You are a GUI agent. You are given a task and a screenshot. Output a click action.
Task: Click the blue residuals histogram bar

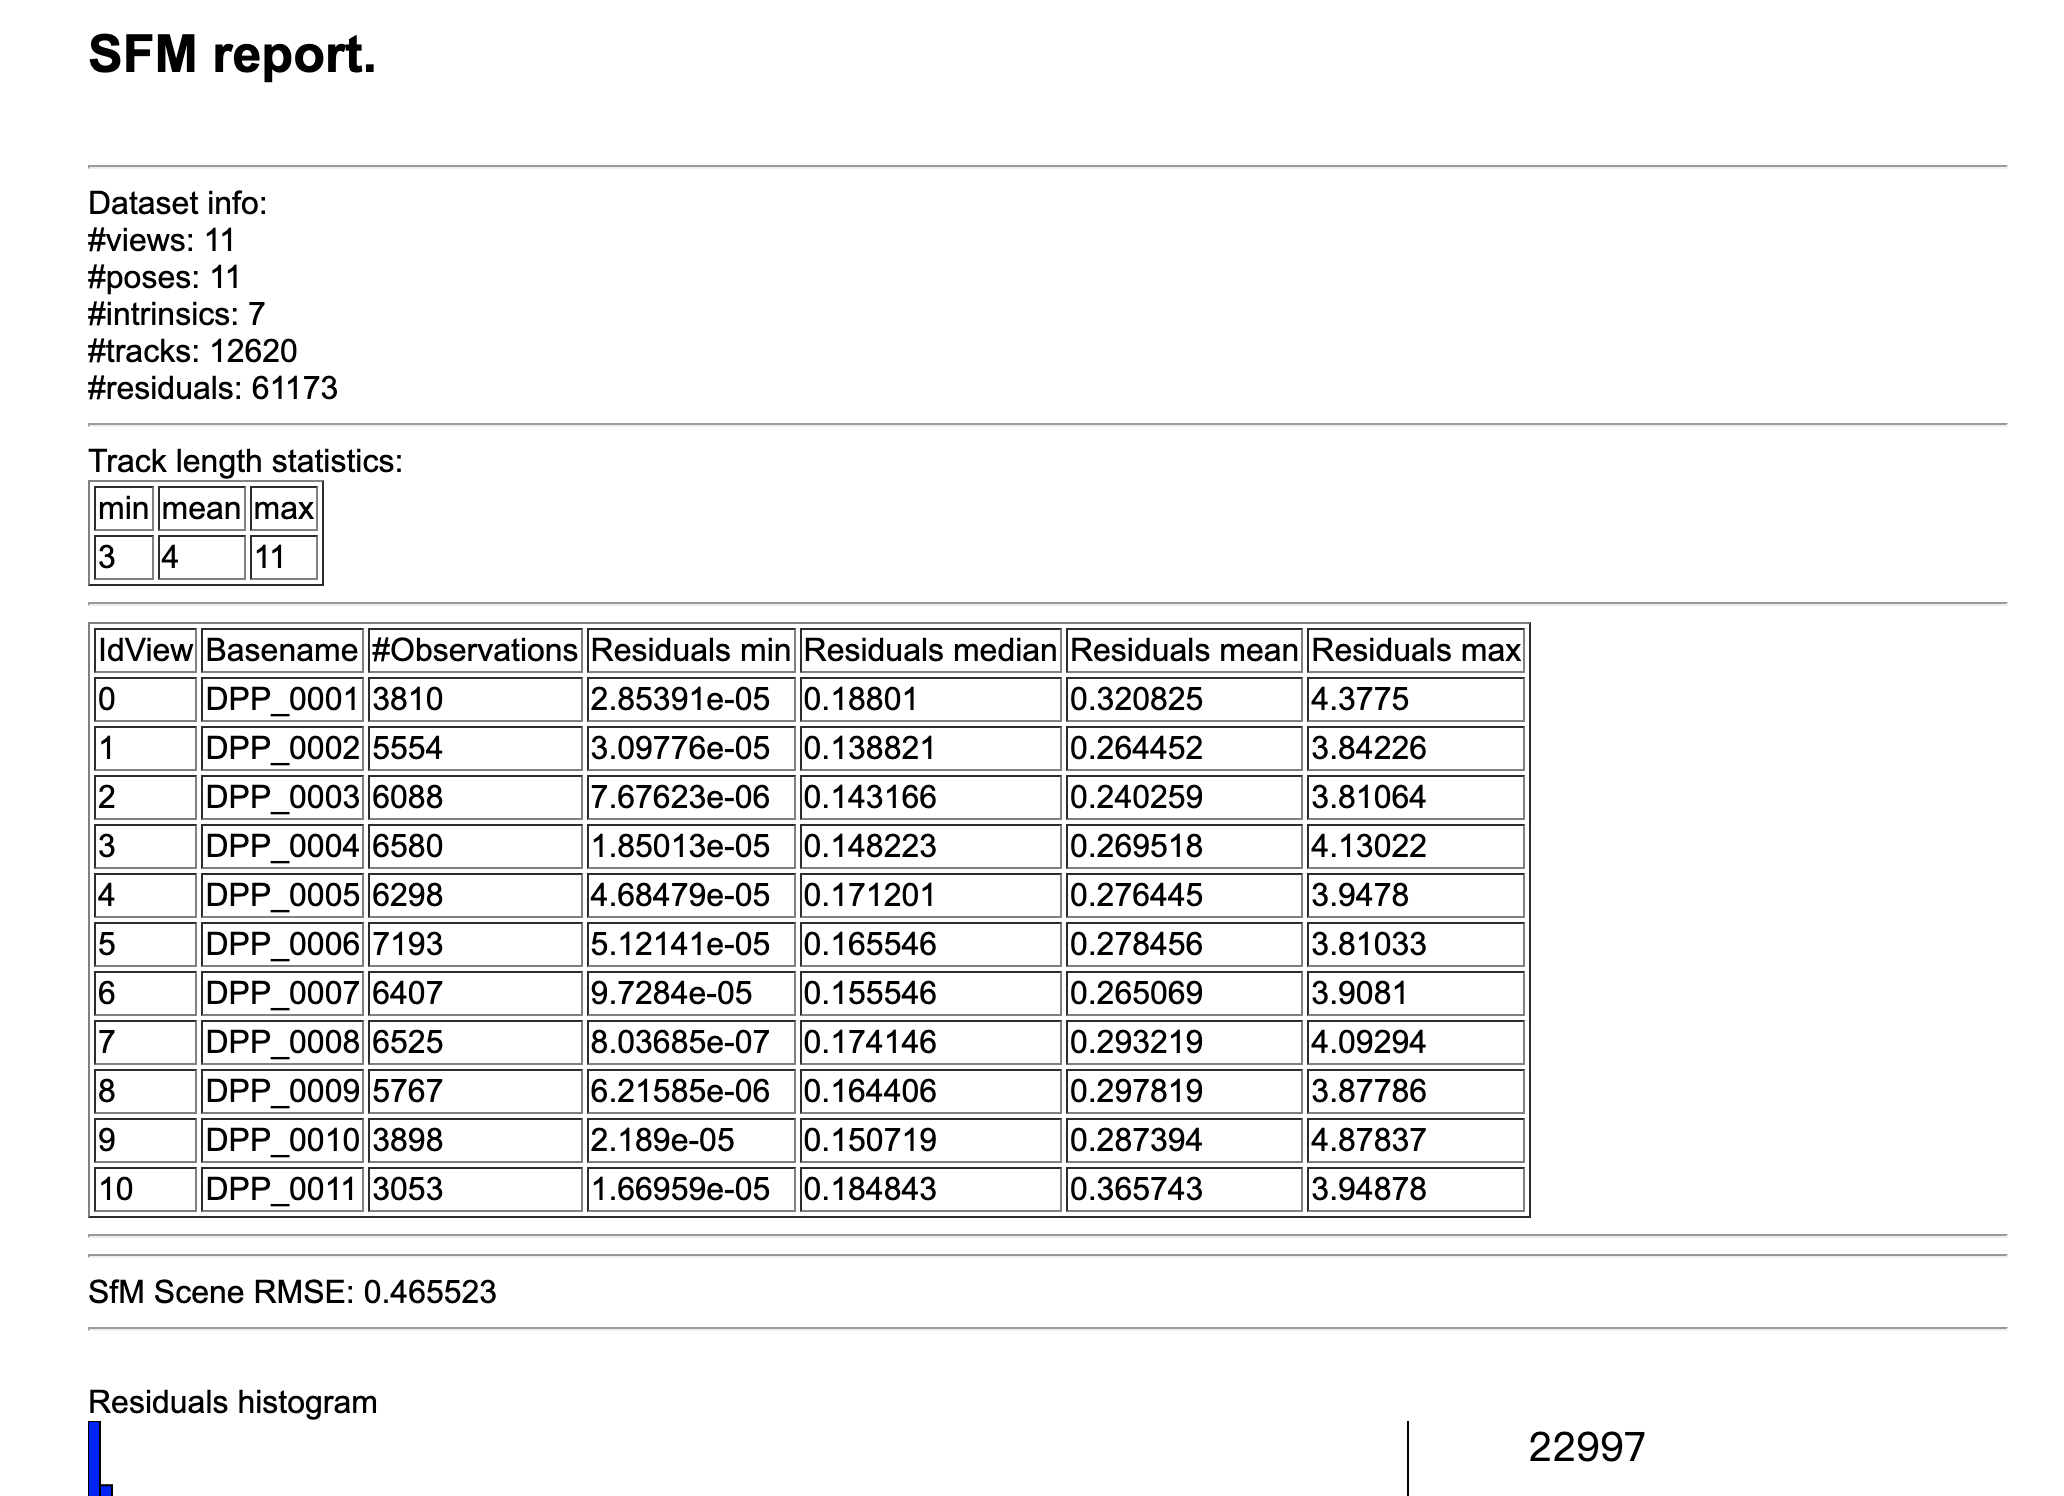(x=95, y=1458)
